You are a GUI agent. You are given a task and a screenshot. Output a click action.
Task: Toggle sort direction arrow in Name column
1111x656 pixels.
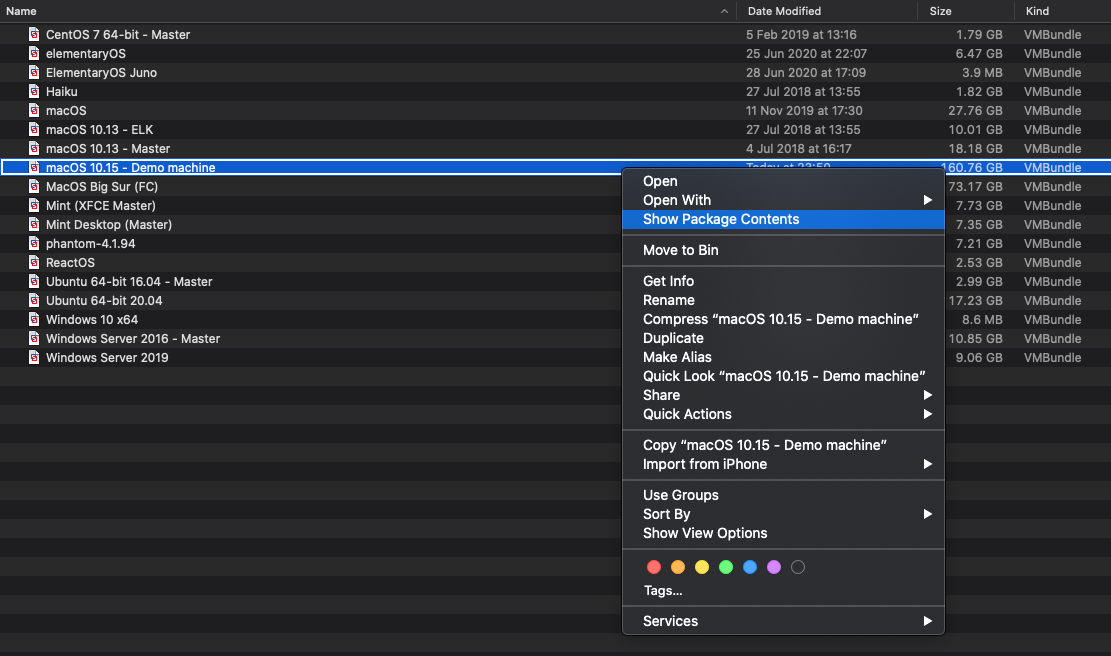(x=724, y=11)
